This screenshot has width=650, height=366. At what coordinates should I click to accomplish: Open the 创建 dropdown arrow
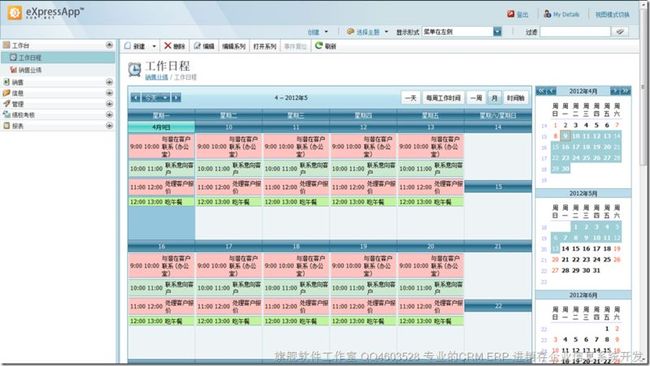click(x=326, y=32)
